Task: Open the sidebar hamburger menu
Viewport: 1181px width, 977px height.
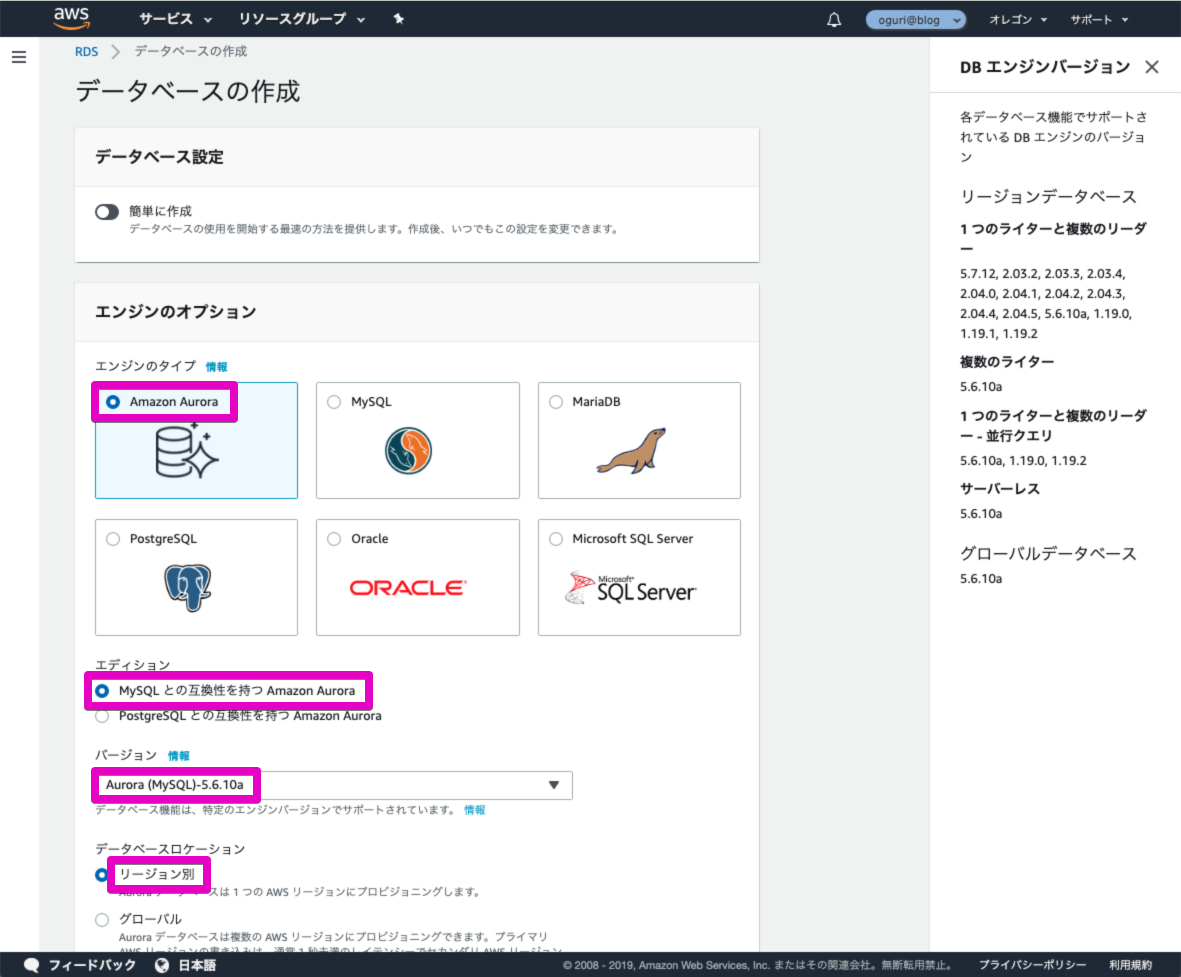Action: [x=18, y=57]
